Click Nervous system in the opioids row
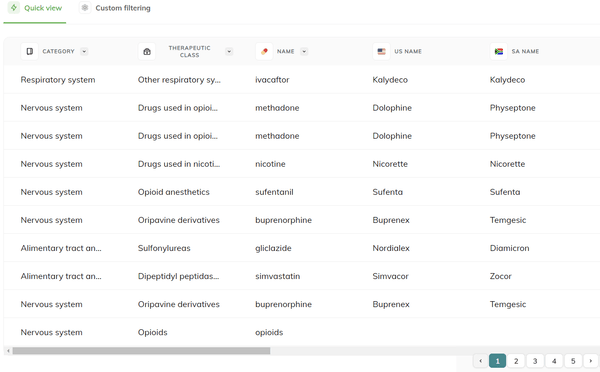The width and height of the screenshot is (600, 372). pos(51,333)
